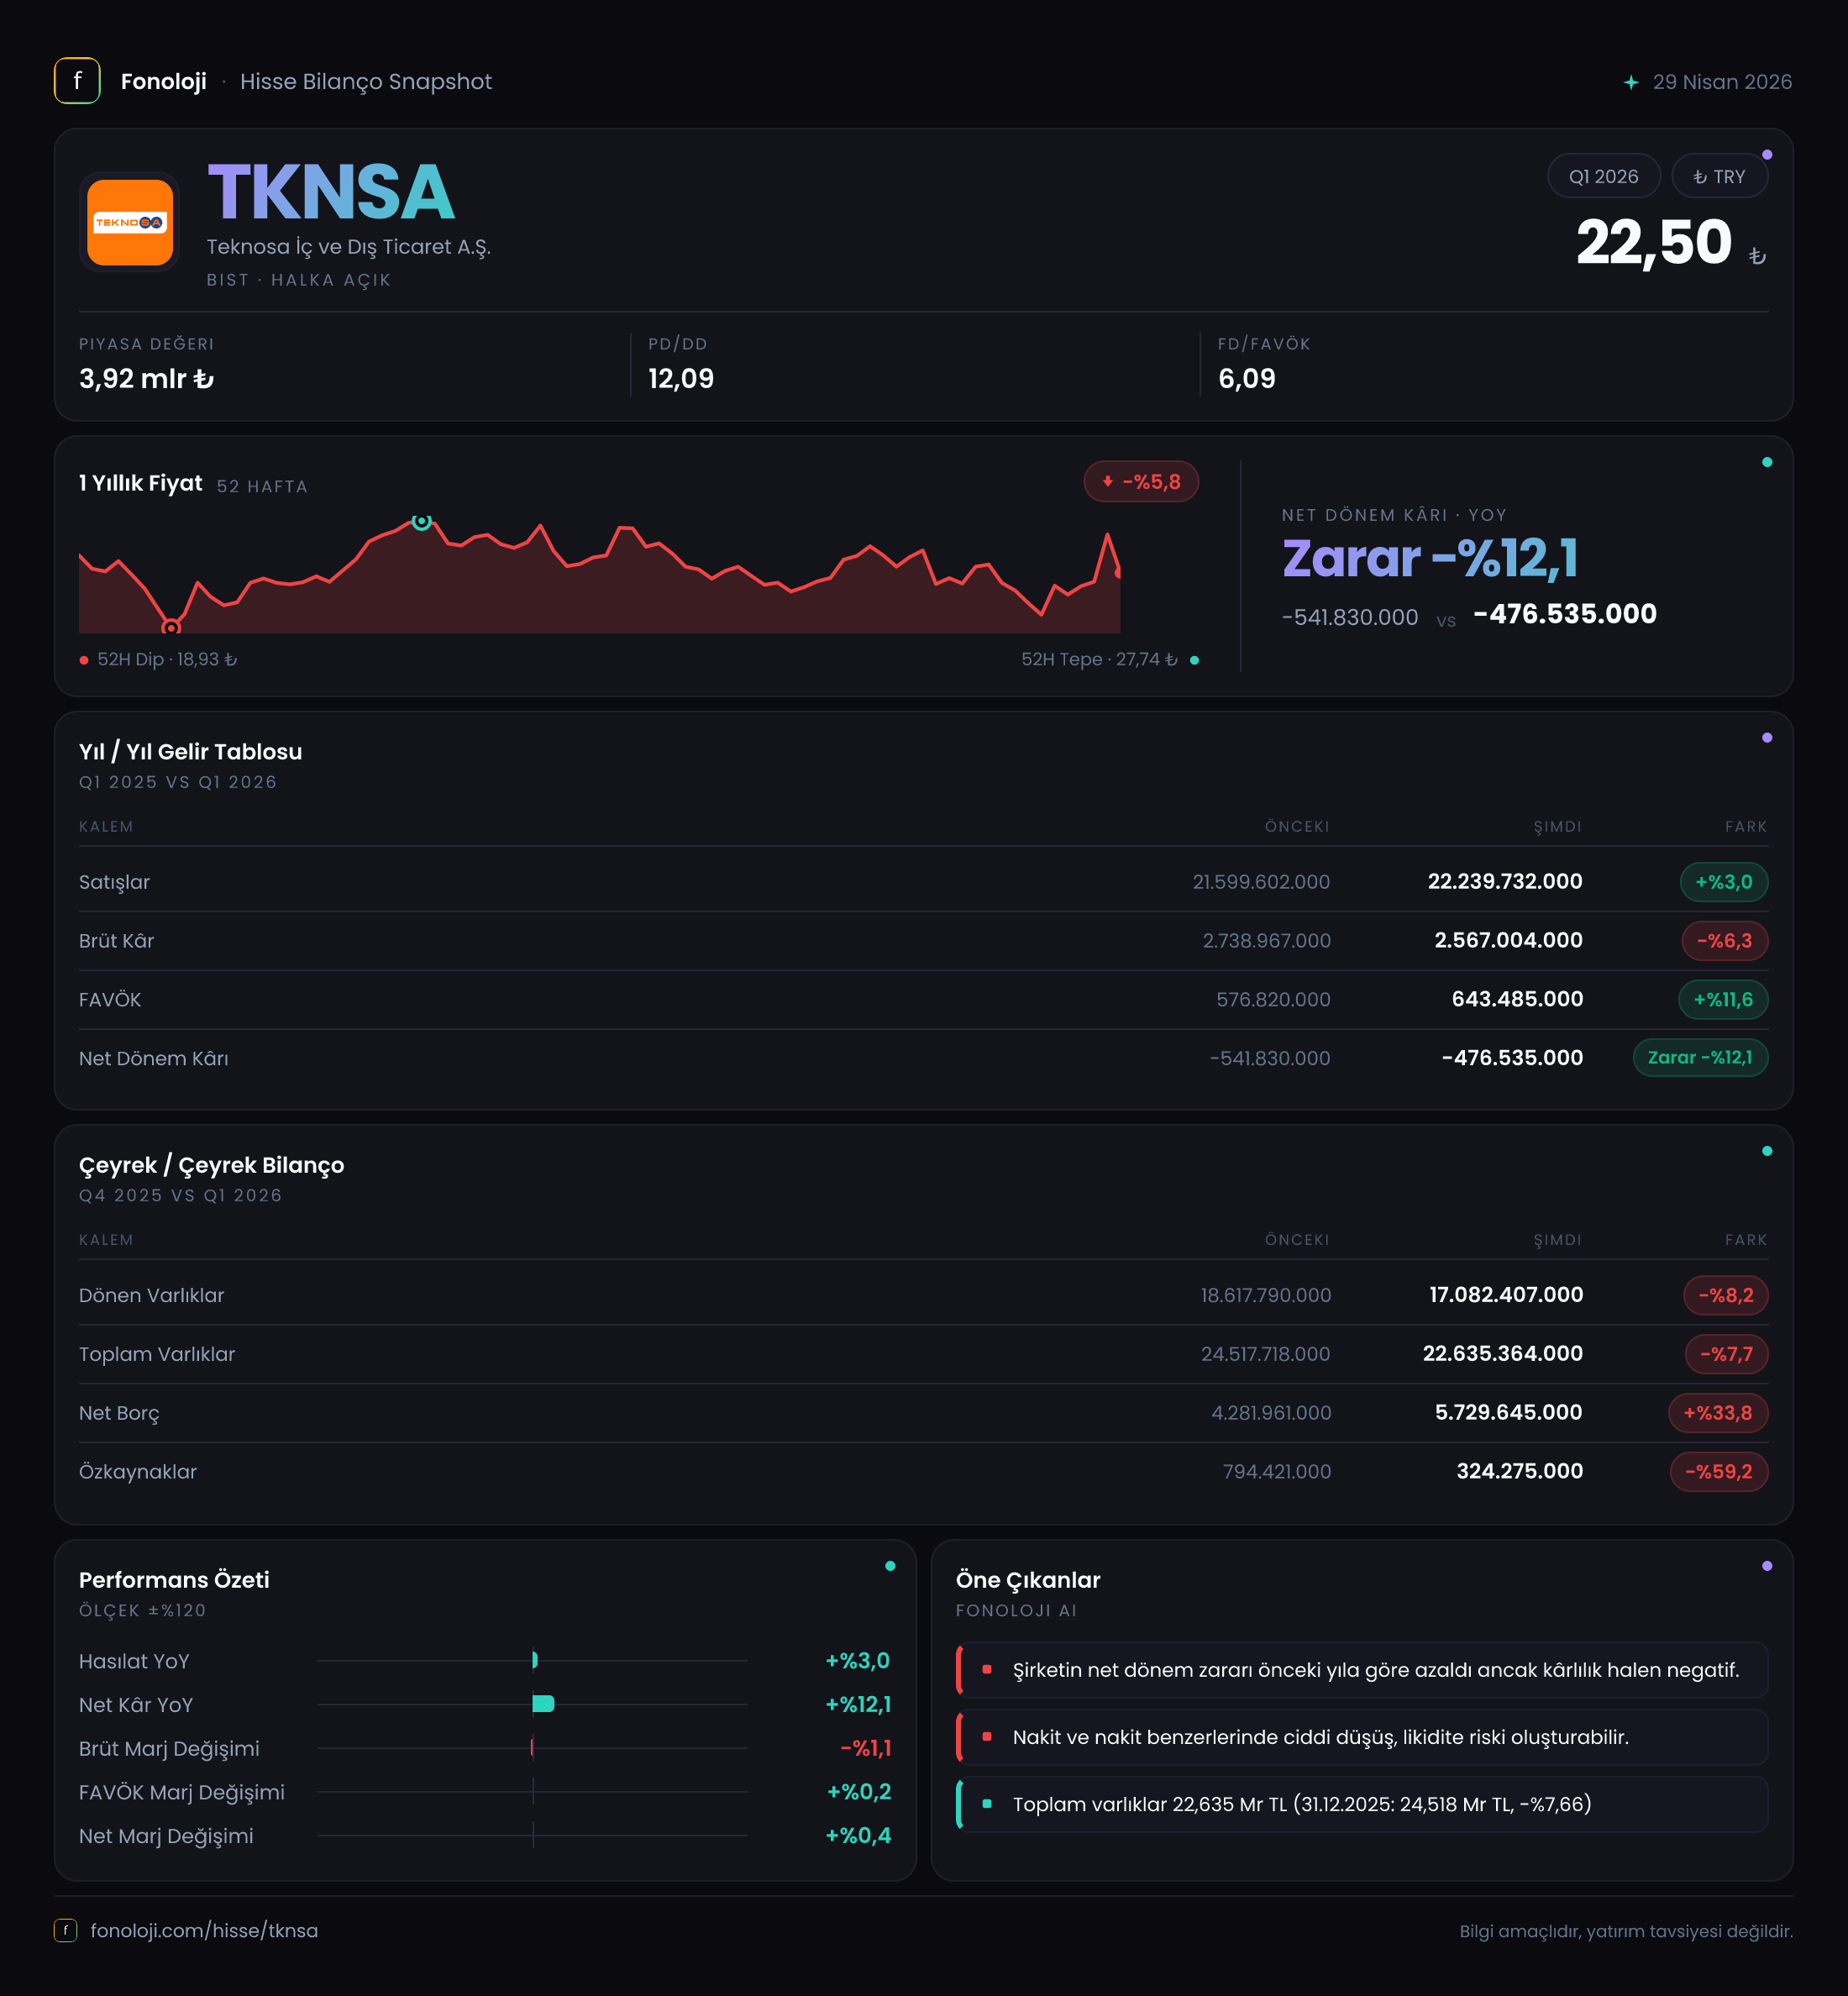Click the 52-week low marker on chart
Screen dimensions: 1848x1996
pos(171,628)
